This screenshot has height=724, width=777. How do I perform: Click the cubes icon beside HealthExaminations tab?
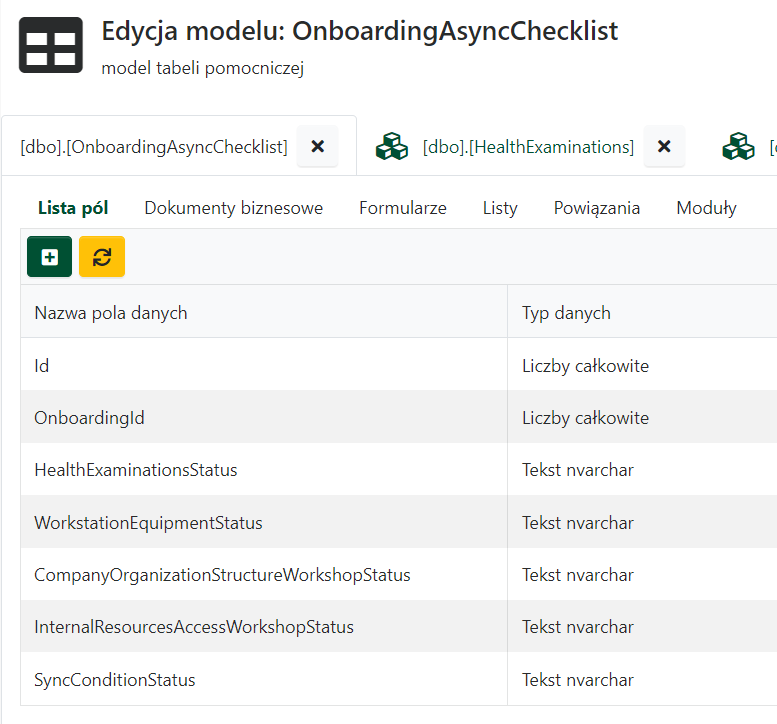[392, 147]
